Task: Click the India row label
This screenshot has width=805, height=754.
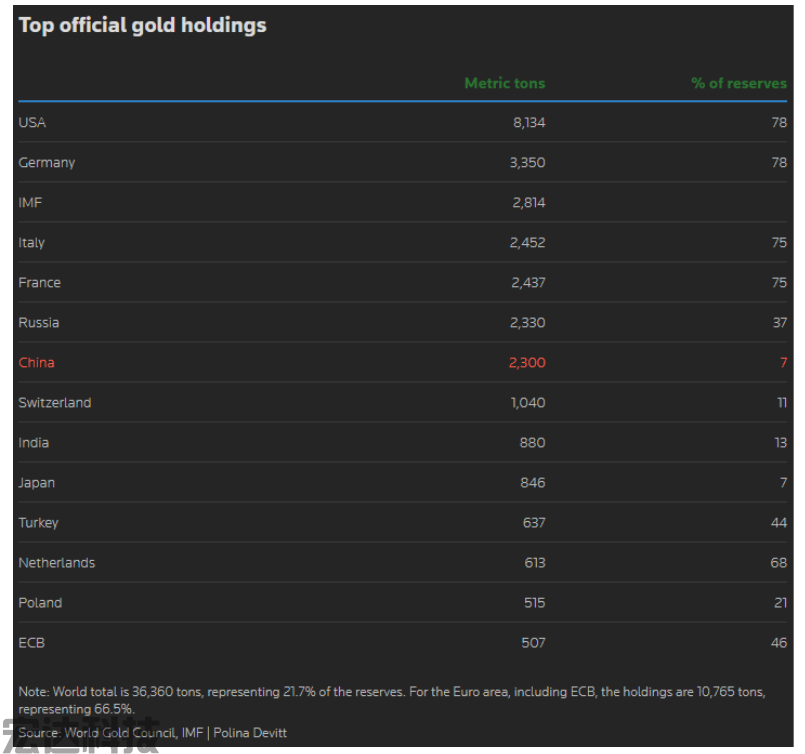Action: (x=33, y=442)
